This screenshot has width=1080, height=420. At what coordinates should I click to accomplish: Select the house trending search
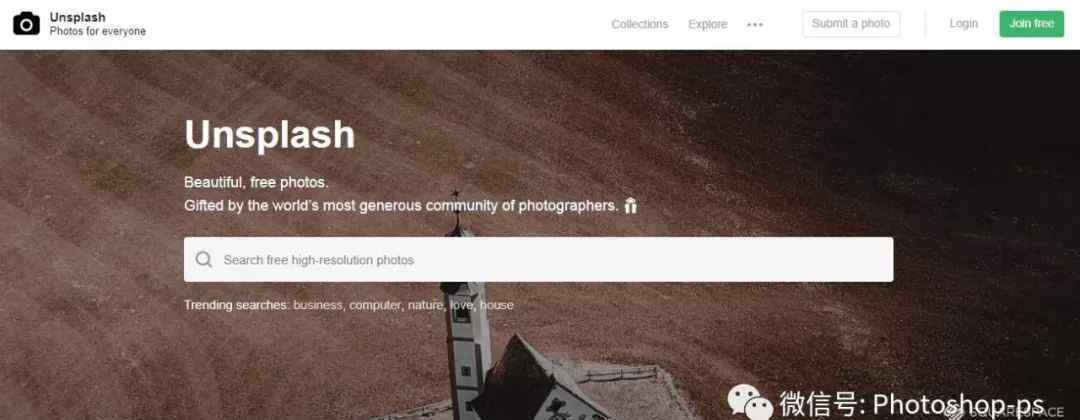pyautogui.click(x=497, y=305)
